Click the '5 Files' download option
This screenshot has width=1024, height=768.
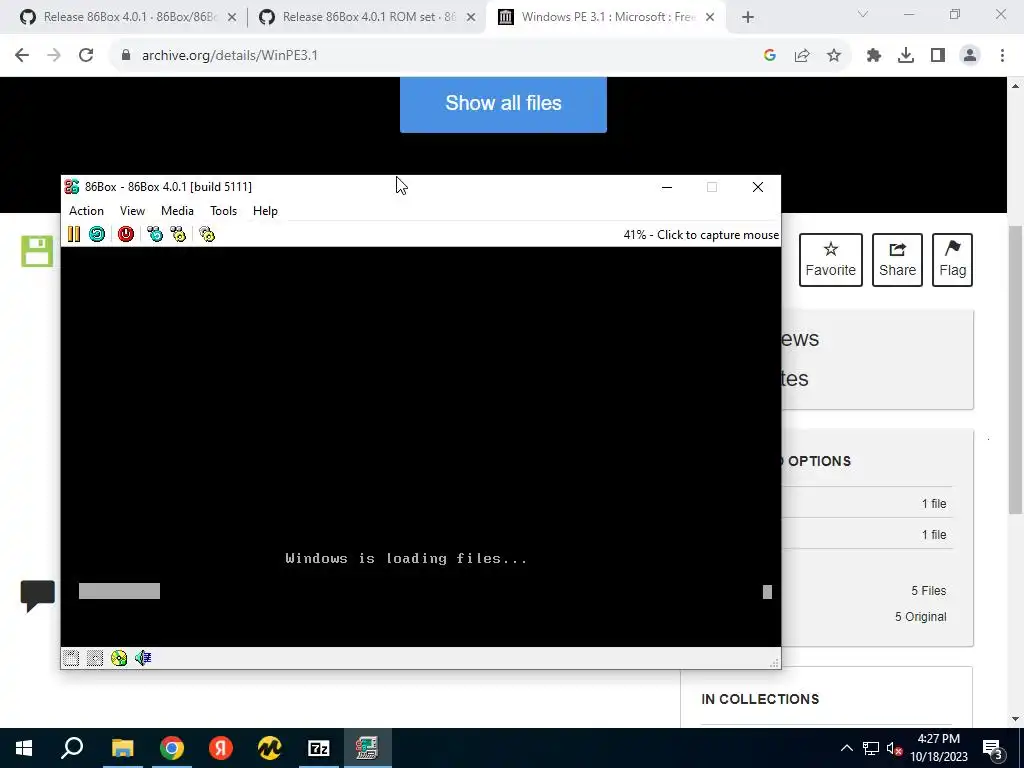pos(928,590)
